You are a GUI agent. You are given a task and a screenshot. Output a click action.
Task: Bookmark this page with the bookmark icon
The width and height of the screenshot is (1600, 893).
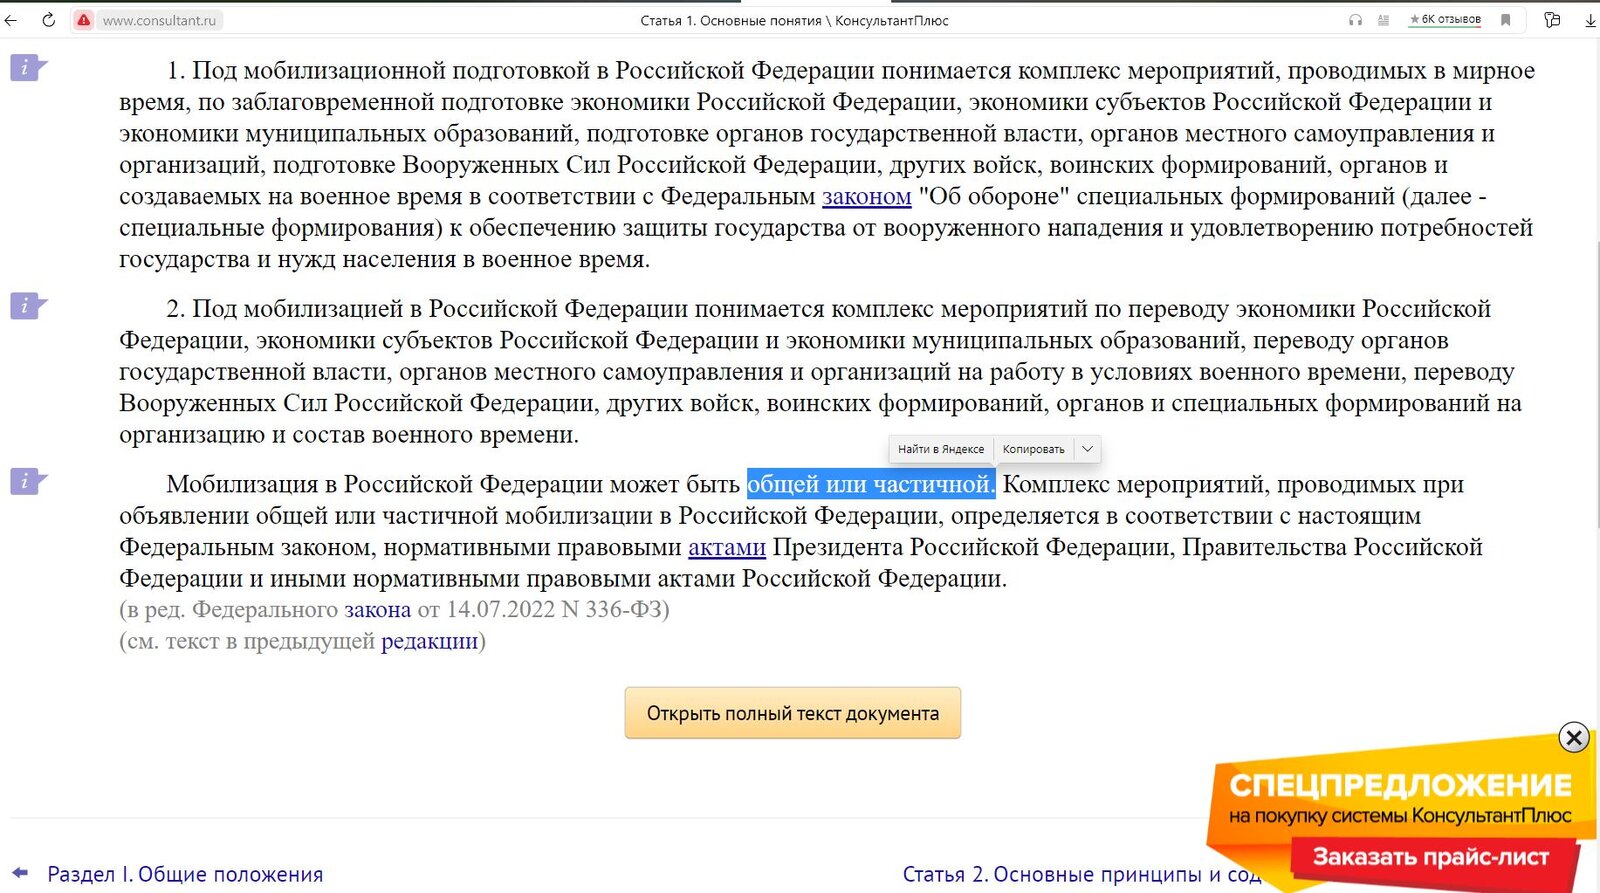[x=1505, y=20]
